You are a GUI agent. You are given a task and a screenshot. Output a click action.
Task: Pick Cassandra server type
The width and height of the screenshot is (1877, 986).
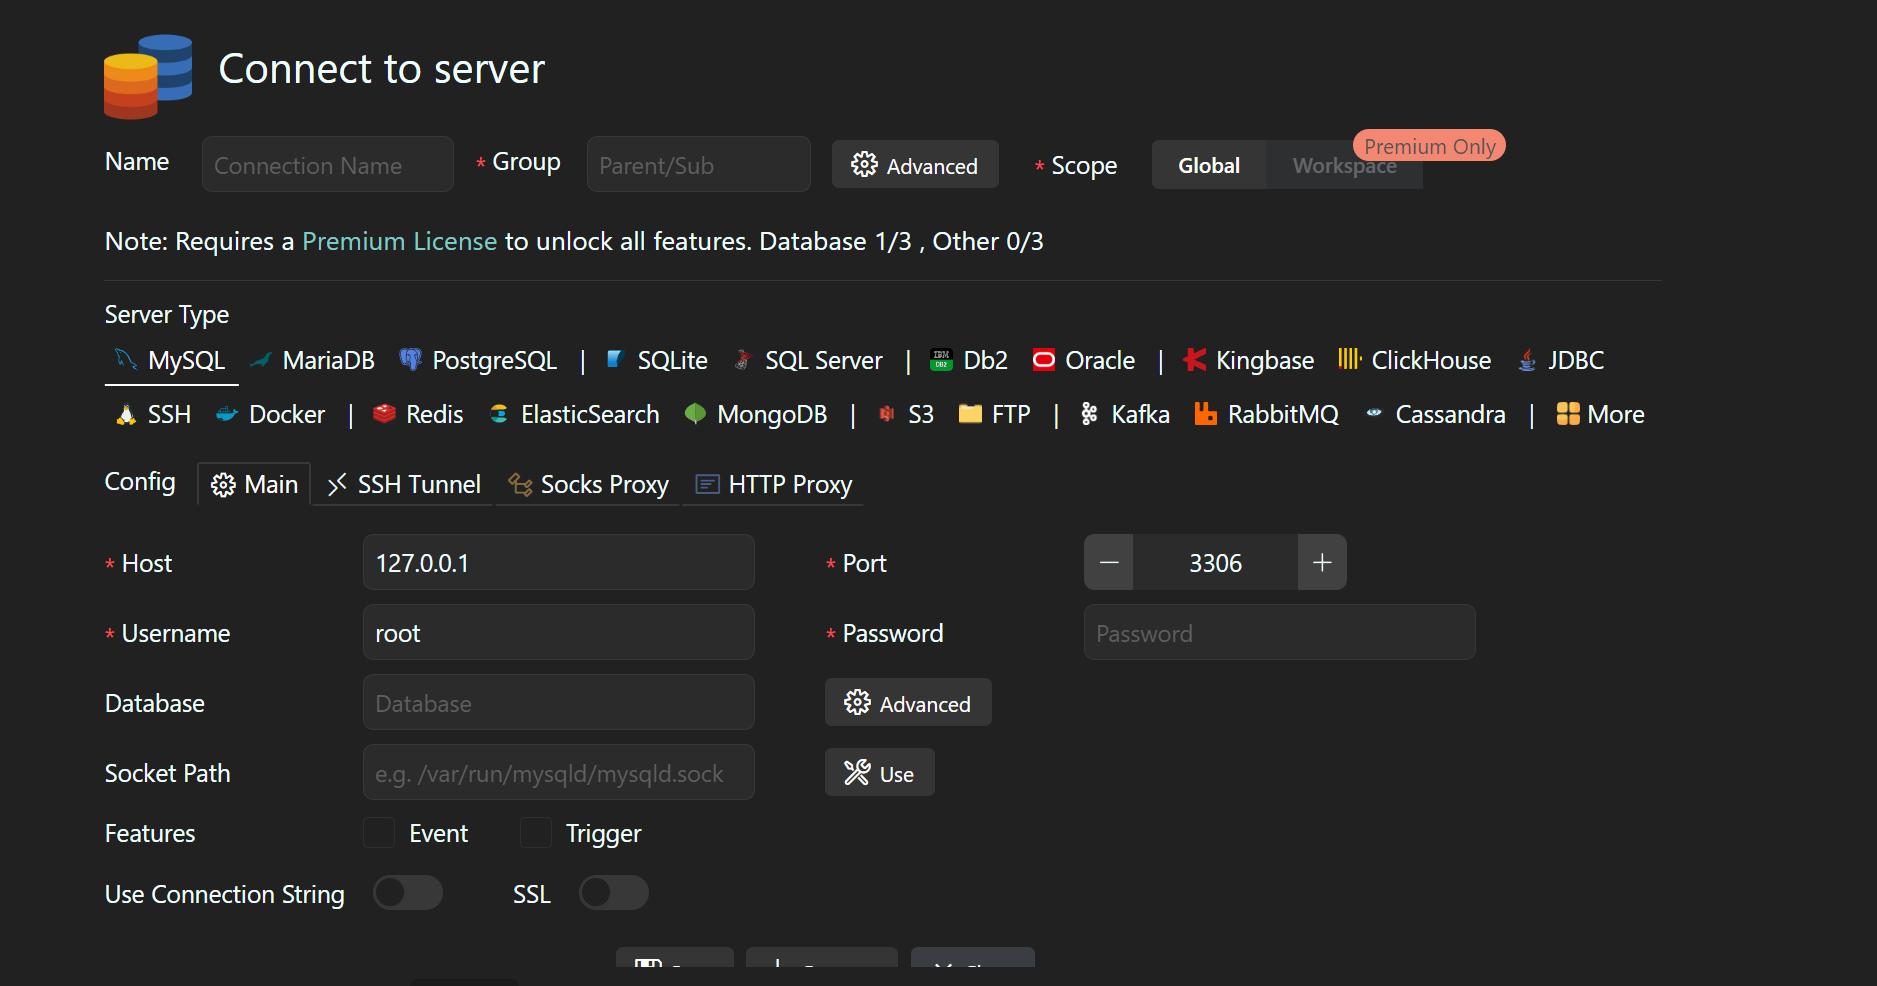(x=1434, y=415)
